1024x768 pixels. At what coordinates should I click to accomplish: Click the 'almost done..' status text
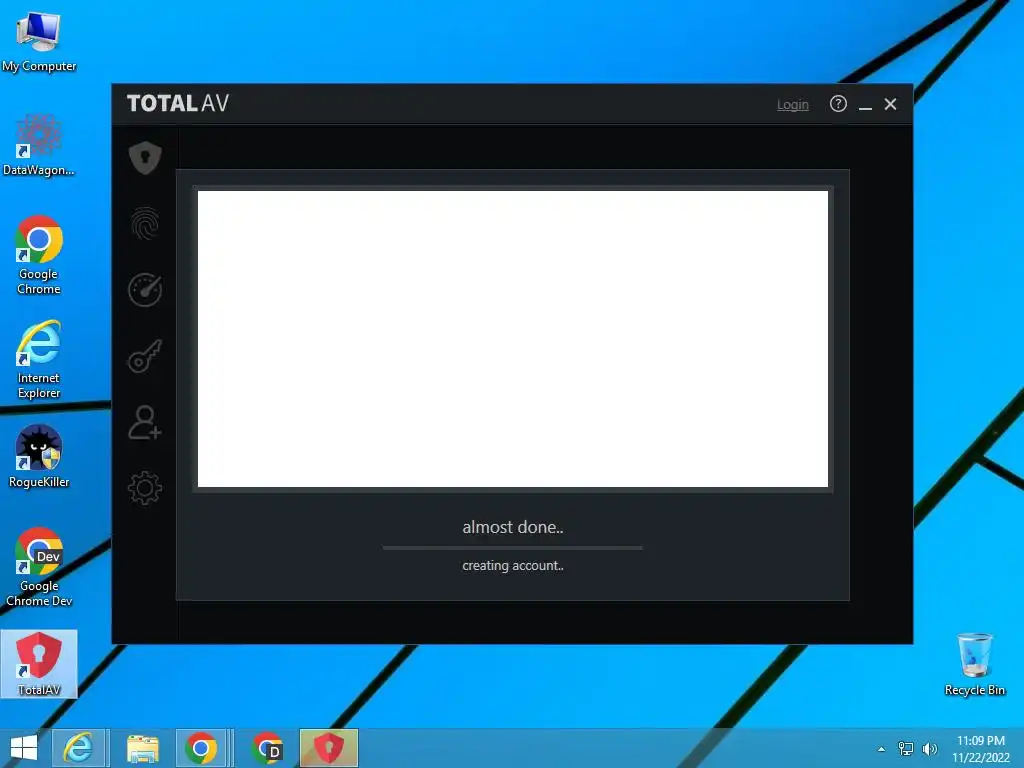point(513,527)
